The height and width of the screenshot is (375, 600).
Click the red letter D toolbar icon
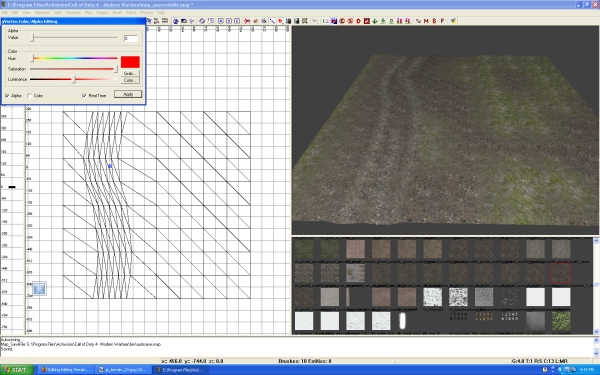(359, 21)
